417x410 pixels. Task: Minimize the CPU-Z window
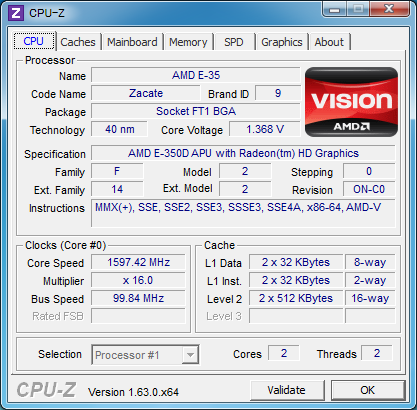(x=335, y=9)
